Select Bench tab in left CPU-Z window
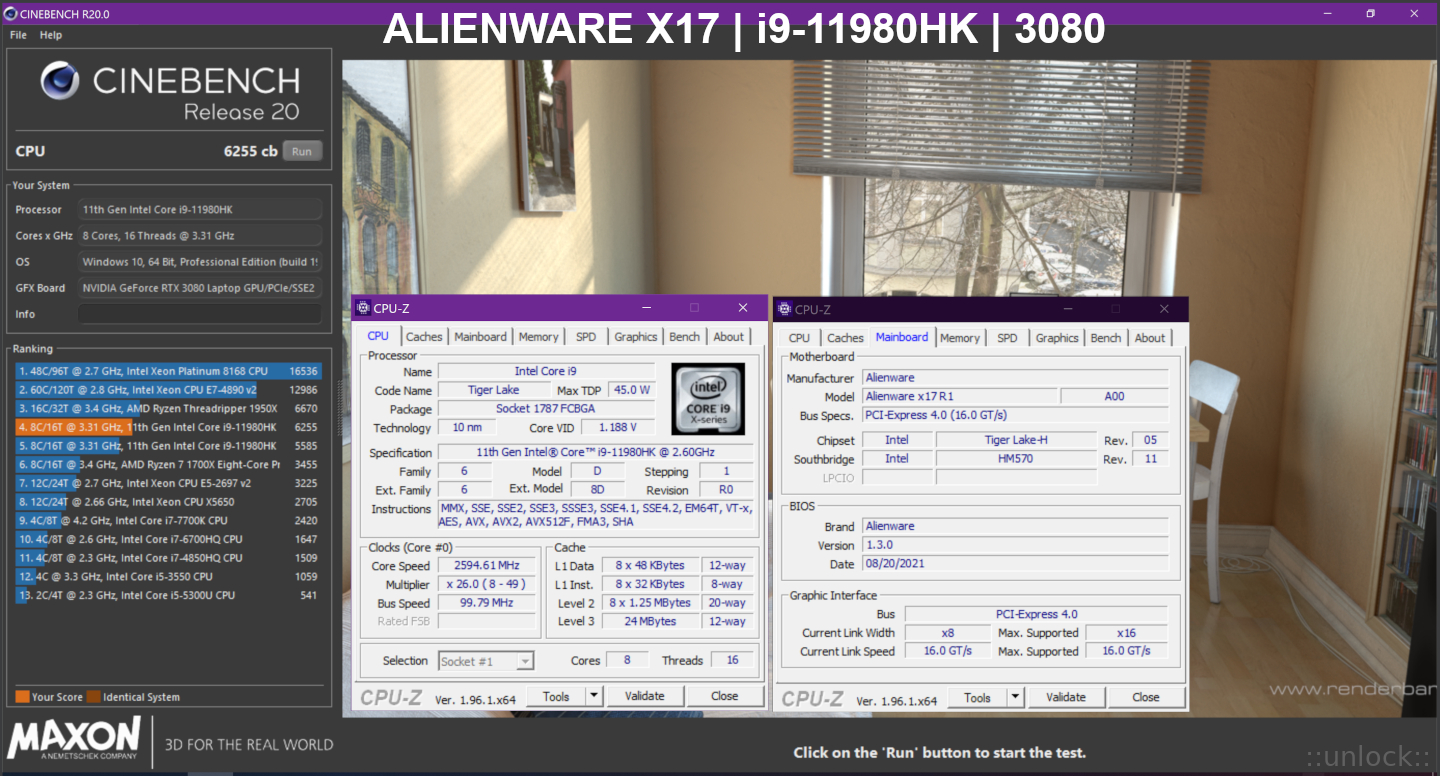 pyautogui.click(x=685, y=337)
